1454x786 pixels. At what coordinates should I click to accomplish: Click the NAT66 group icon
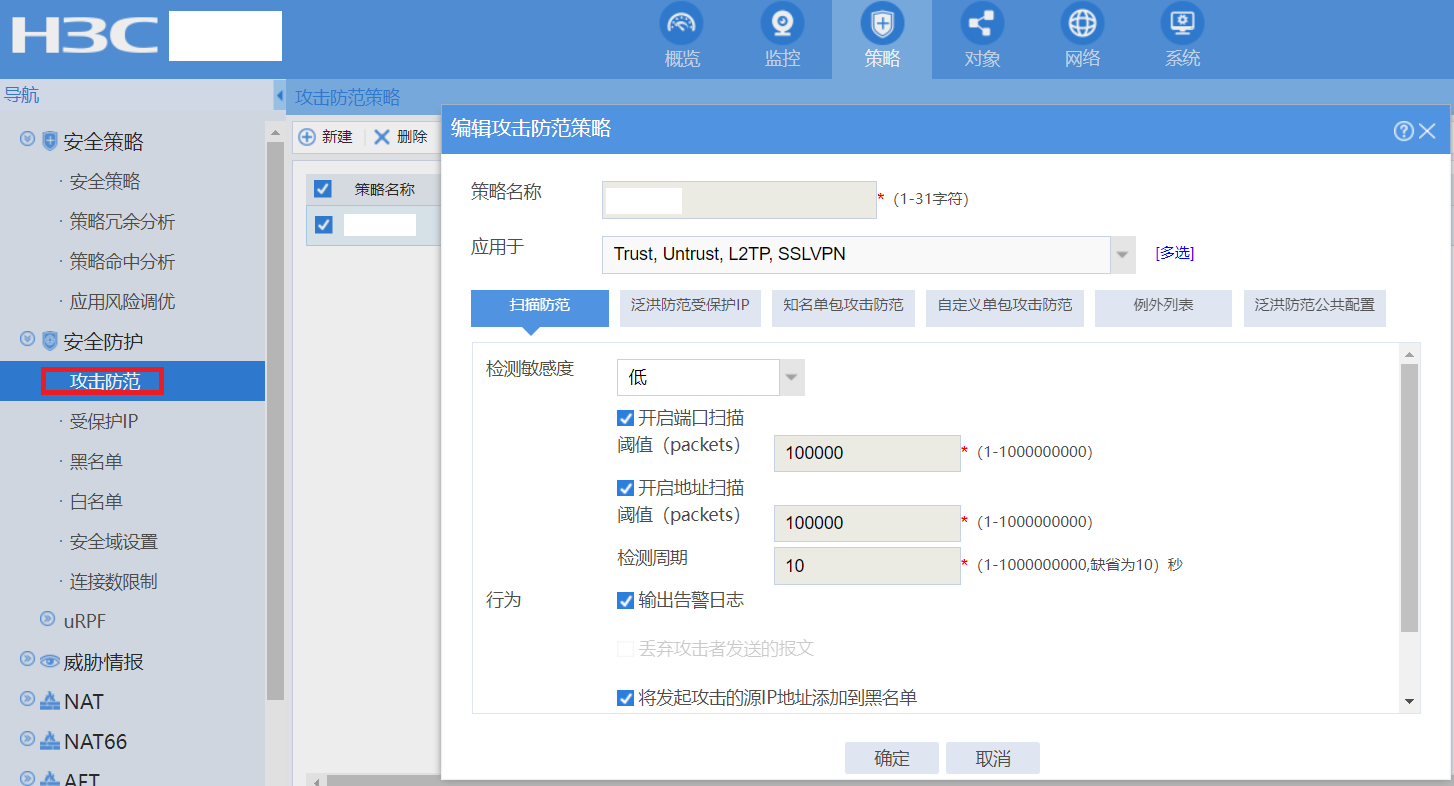[50, 741]
